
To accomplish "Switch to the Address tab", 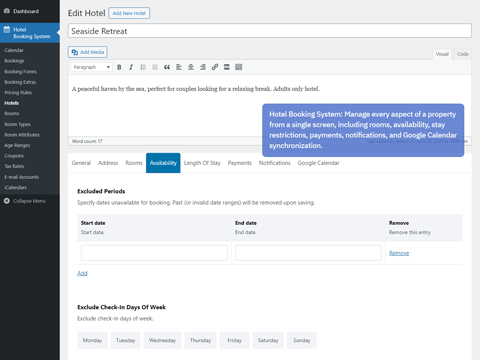I will (x=108, y=163).
